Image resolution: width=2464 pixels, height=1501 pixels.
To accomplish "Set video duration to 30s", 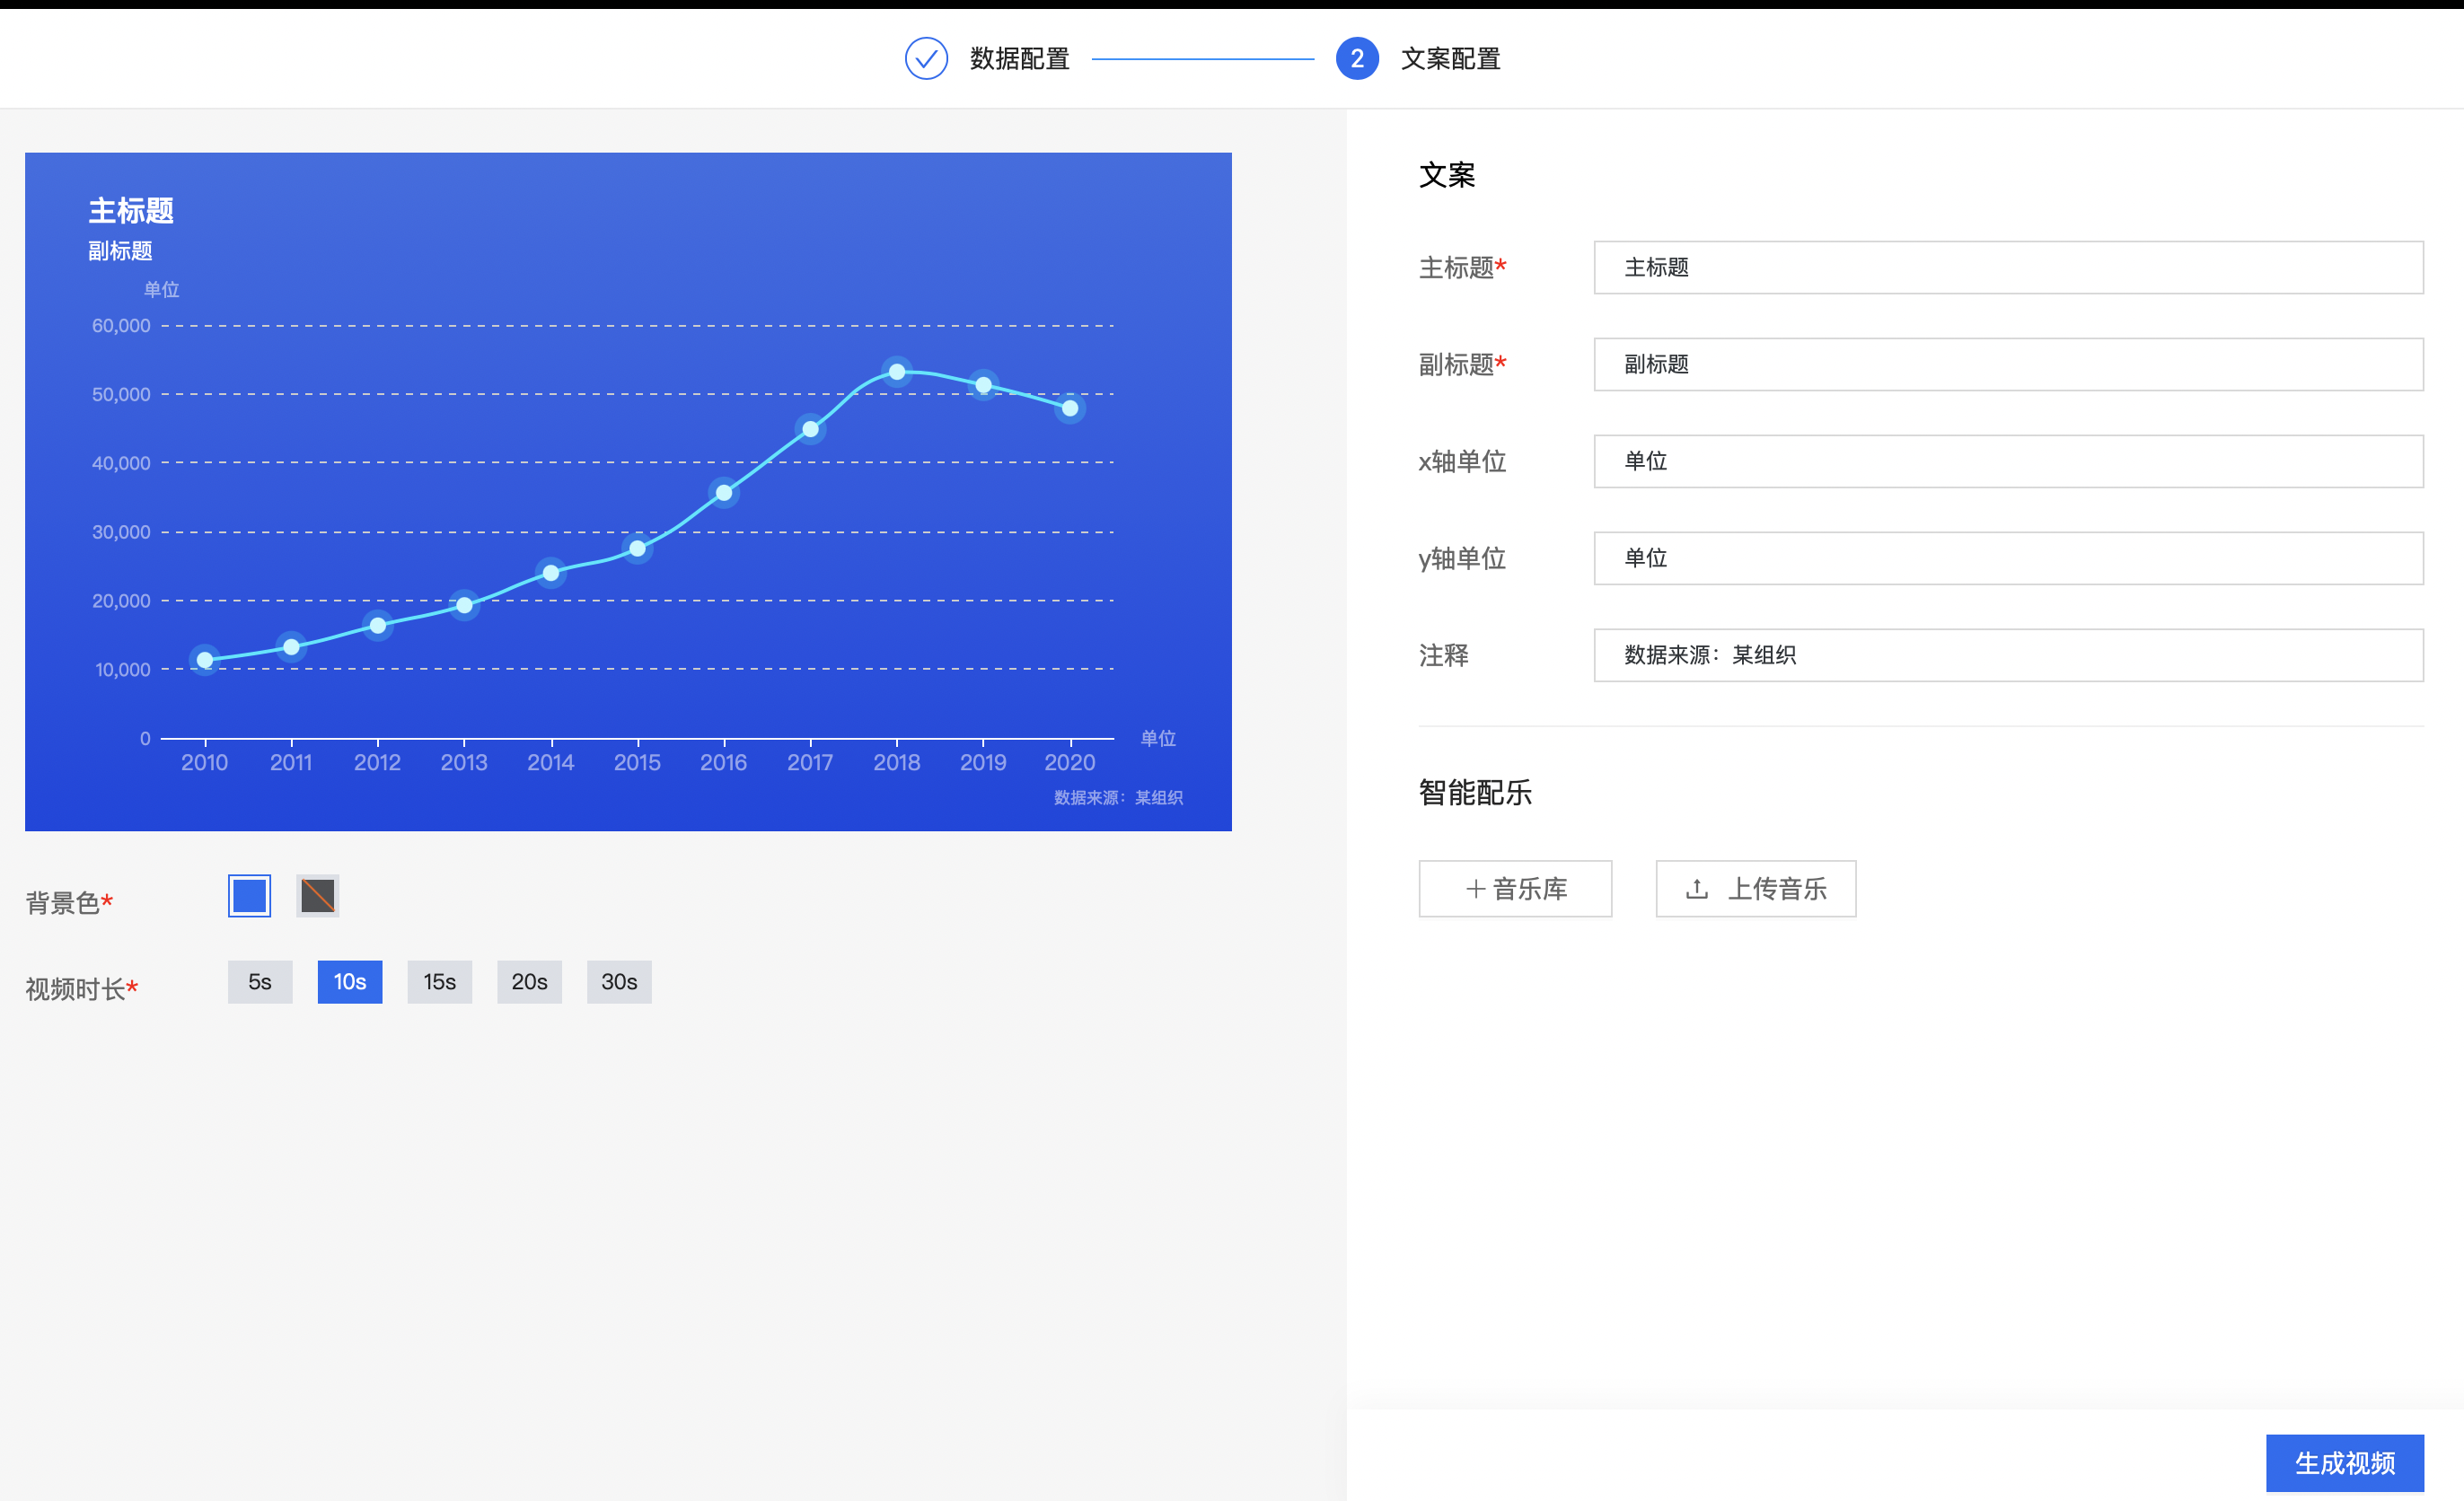I will point(619,982).
